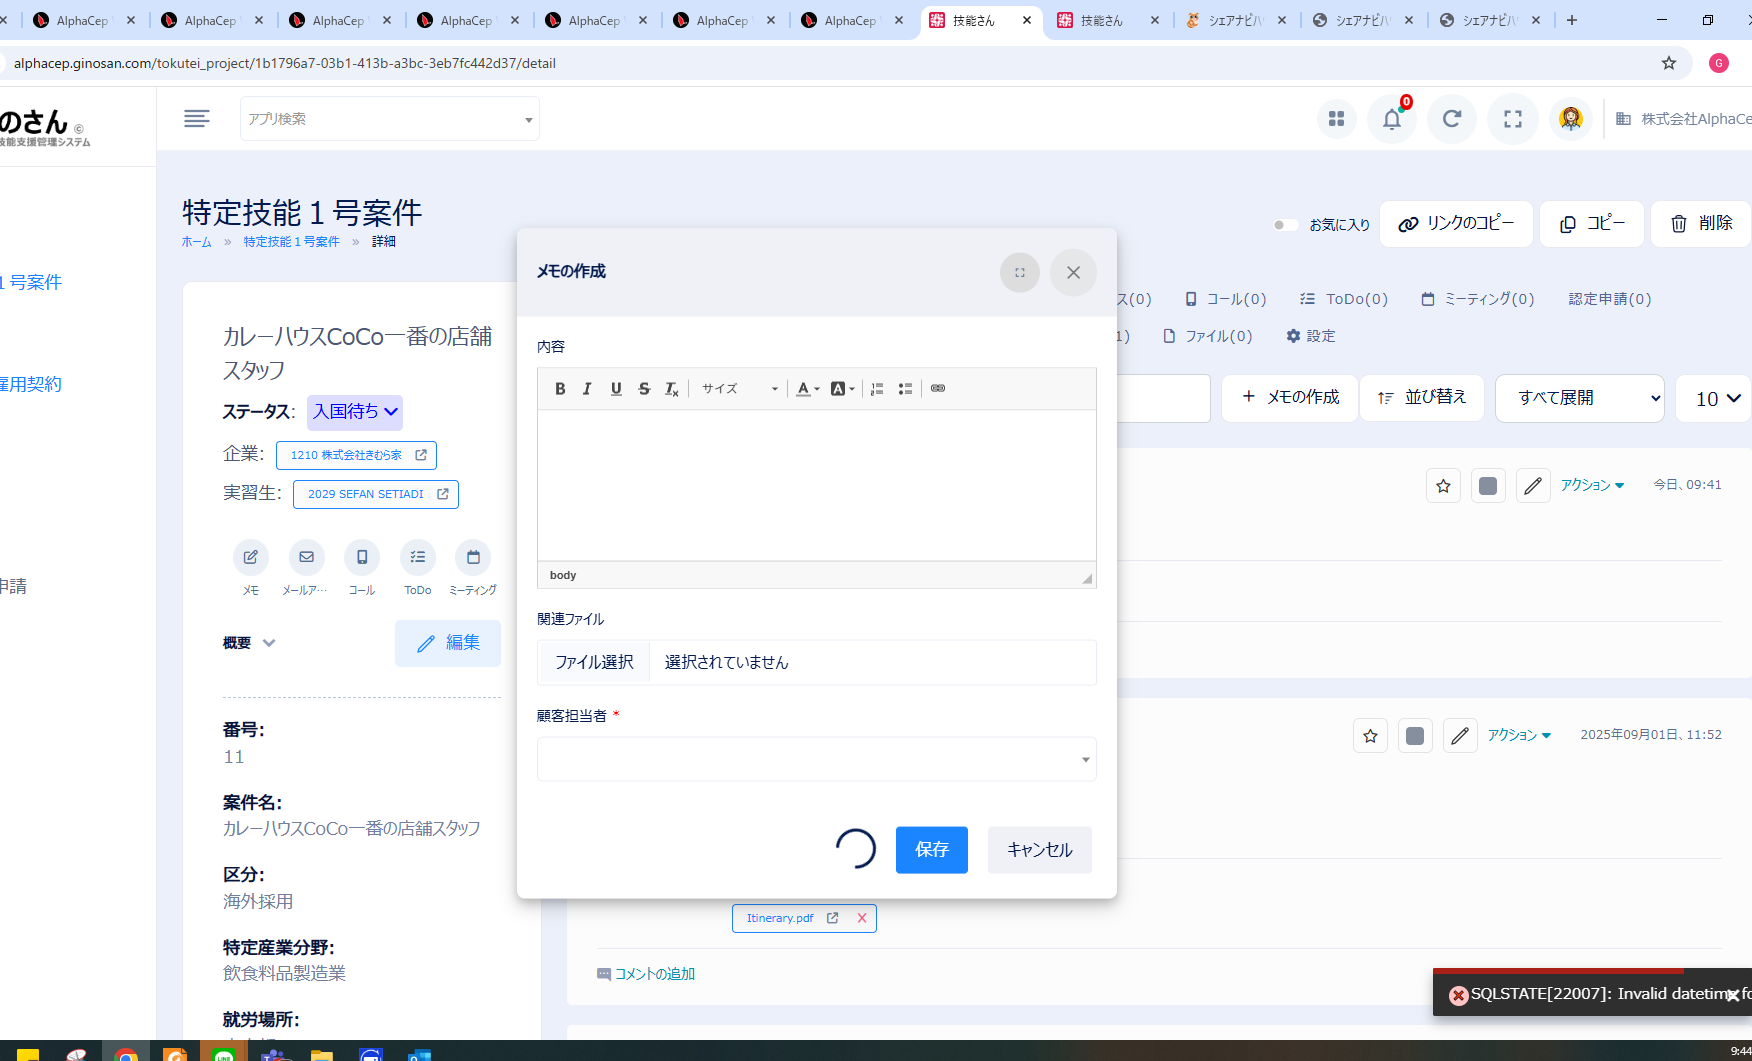Open the text color picker in editor
1752x1061 pixels.
point(807,389)
